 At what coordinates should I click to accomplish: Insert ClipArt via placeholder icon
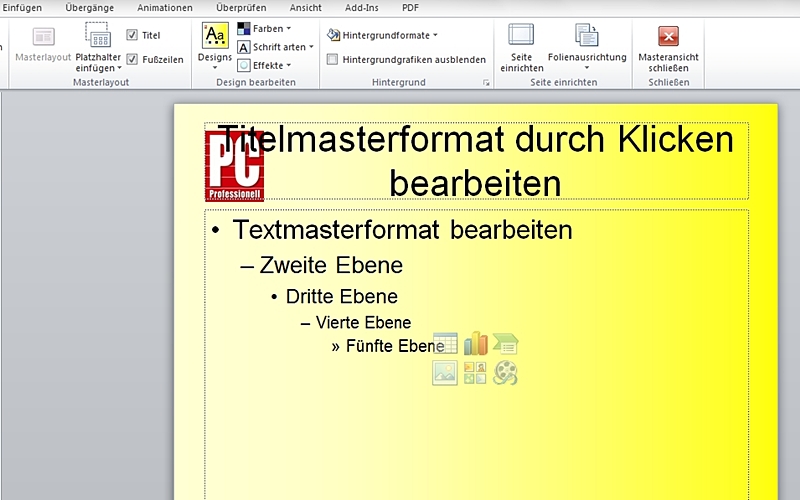coord(475,373)
